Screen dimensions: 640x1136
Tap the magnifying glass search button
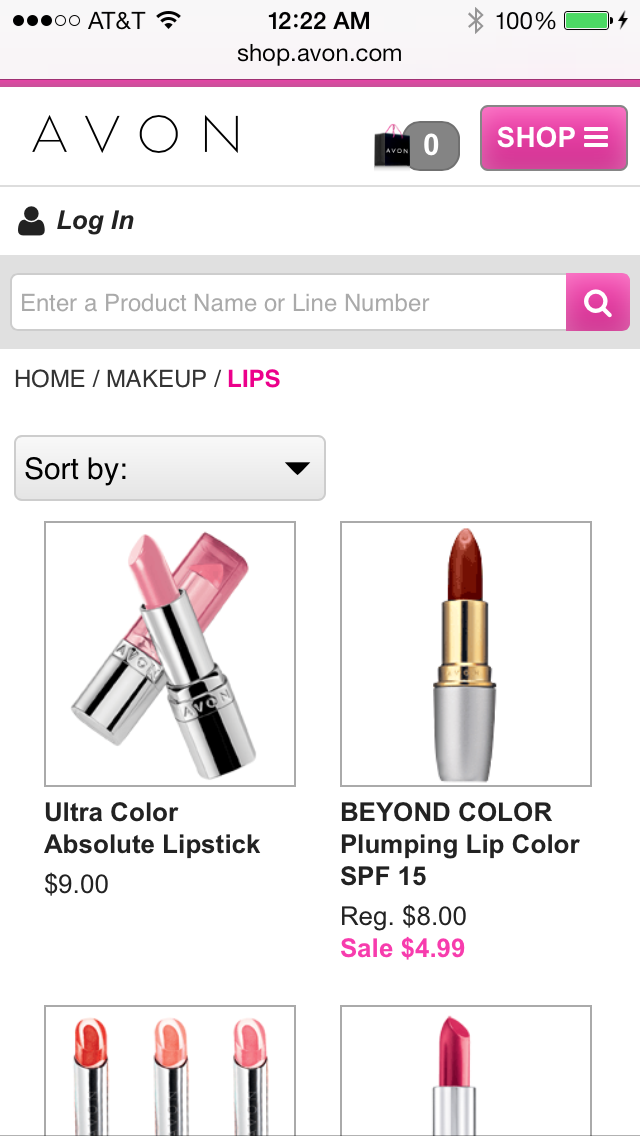pyautogui.click(x=598, y=302)
